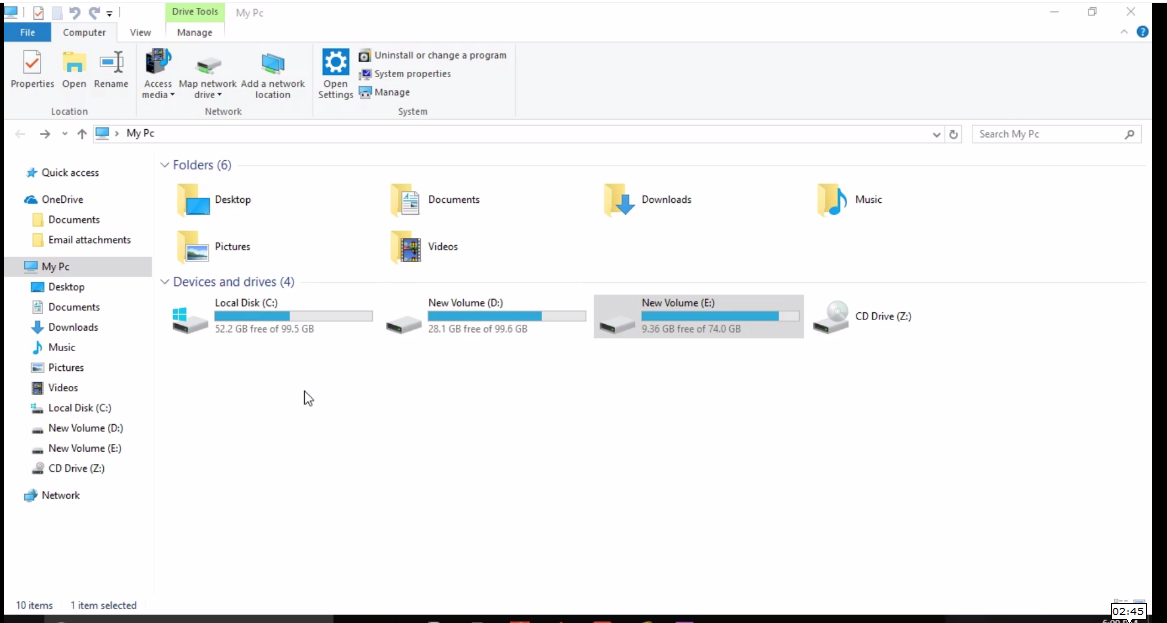The image size is (1167, 623).
Task: Click the Back navigation arrow
Action: [20, 134]
